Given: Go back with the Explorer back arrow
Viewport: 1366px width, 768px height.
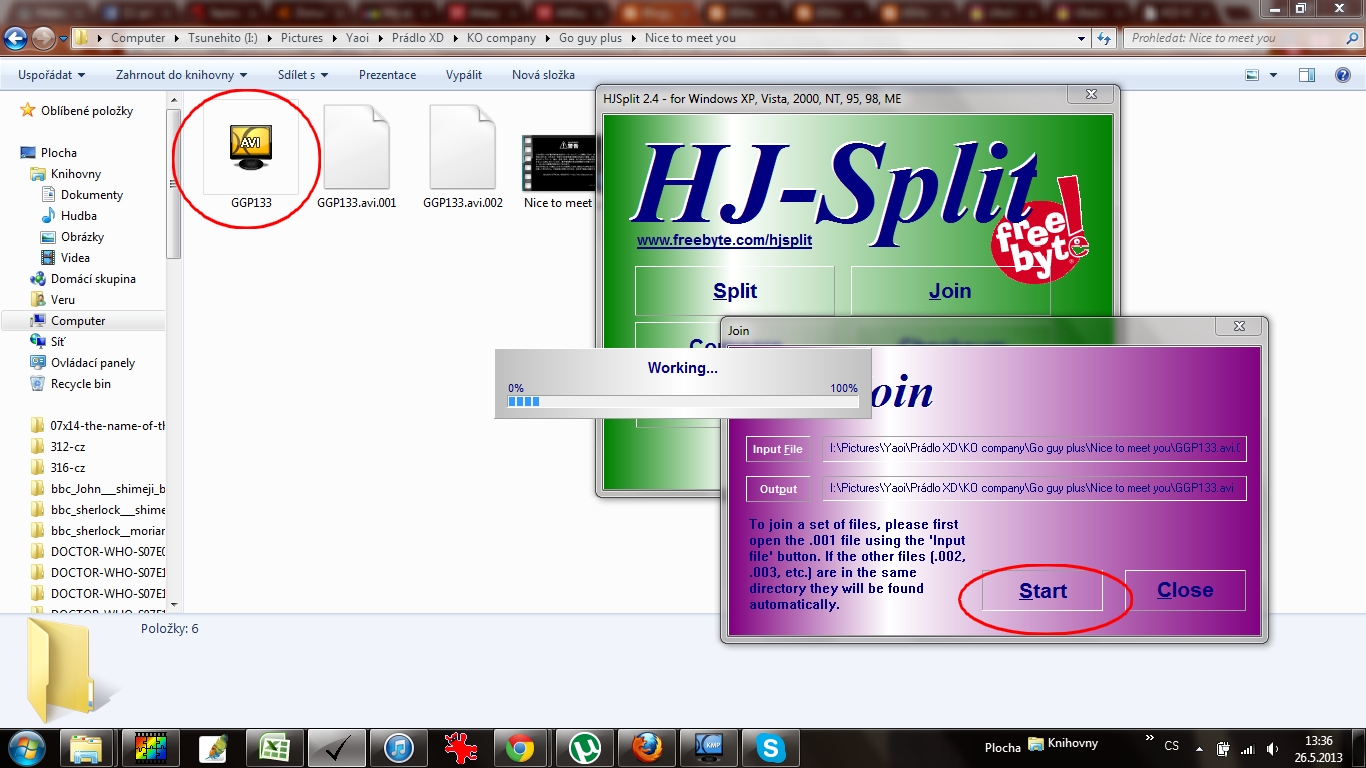Looking at the screenshot, I should 15,39.
